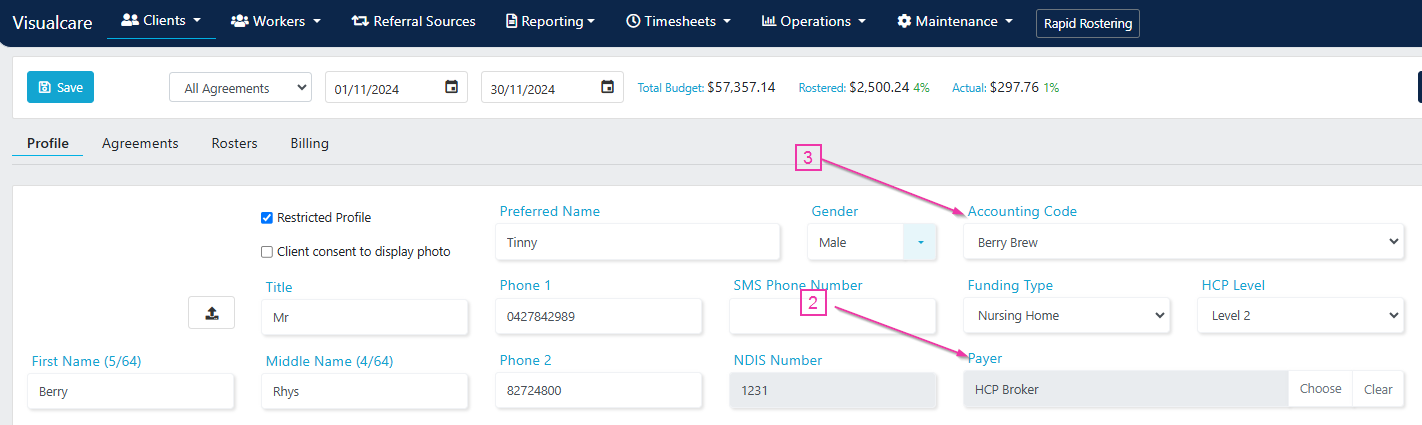Go to Referral Sources
Screen dimensions: 1422x425
click(414, 21)
